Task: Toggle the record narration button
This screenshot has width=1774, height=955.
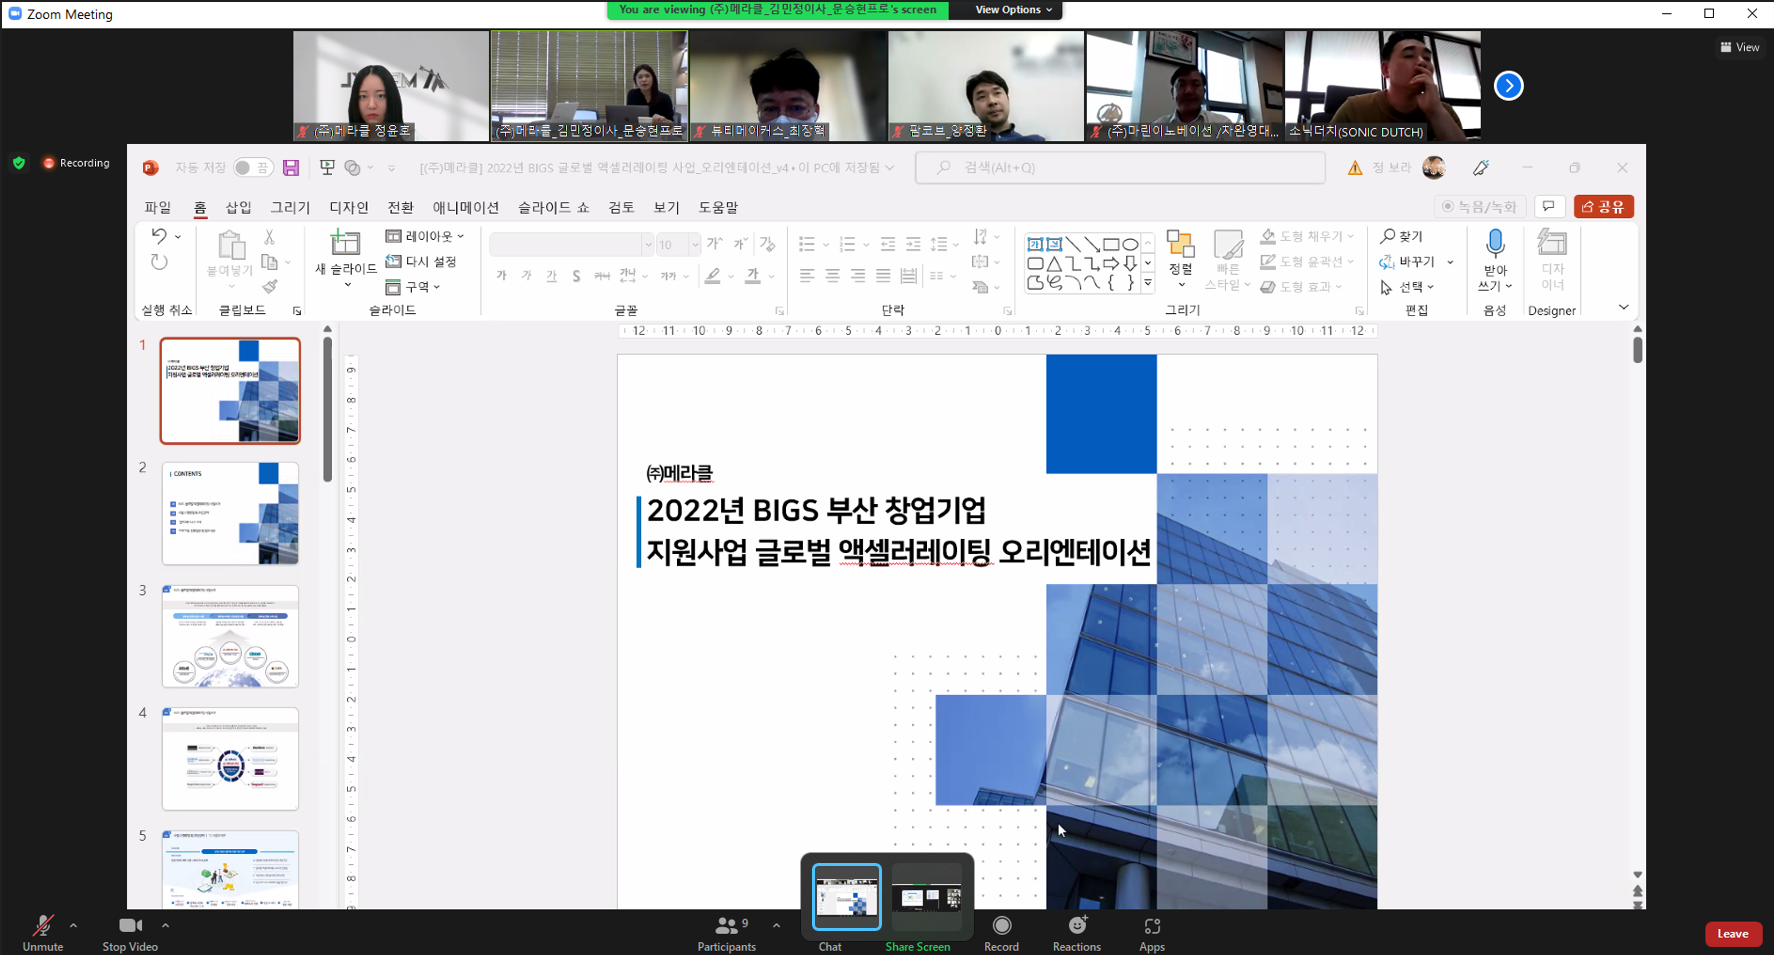Action: click(1479, 207)
